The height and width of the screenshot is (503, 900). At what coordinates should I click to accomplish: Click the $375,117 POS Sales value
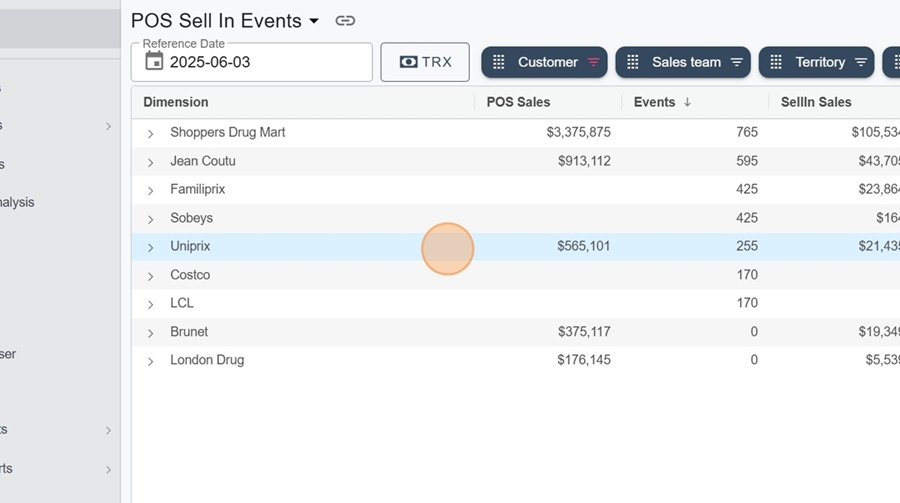(584, 331)
